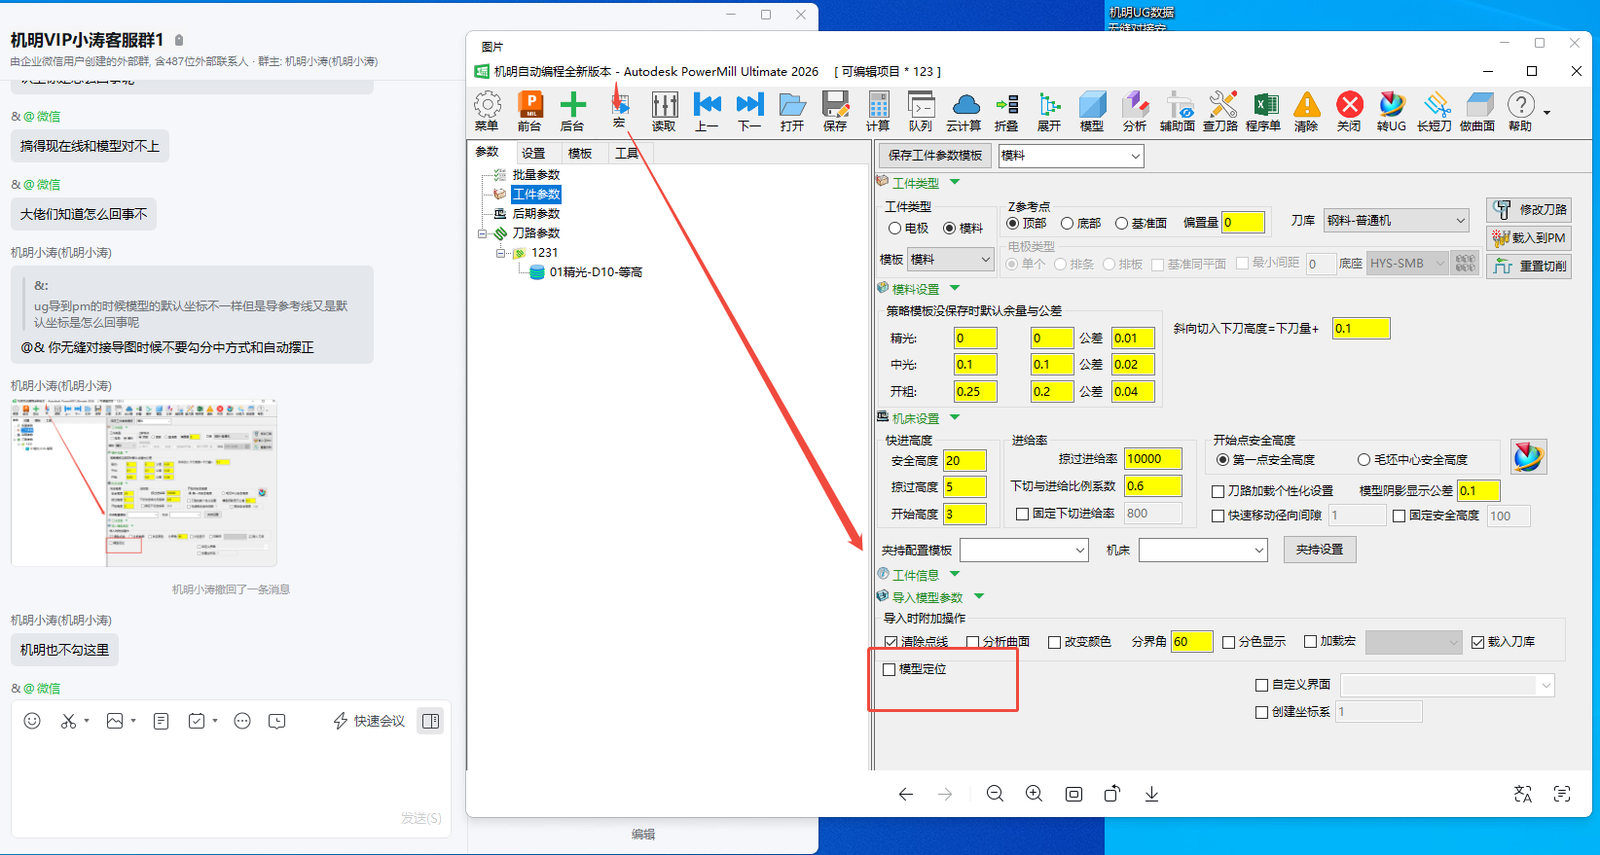The height and width of the screenshot is (855, 1600).
Task: Click the 关闭 red X toolbar icon
Action: click(1349, 111)
